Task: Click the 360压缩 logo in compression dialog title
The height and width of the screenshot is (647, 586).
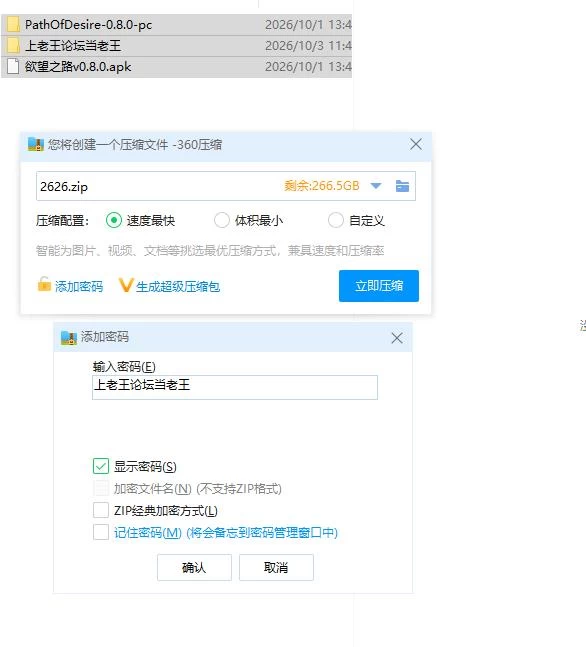Action: click(x=35, y=144)
